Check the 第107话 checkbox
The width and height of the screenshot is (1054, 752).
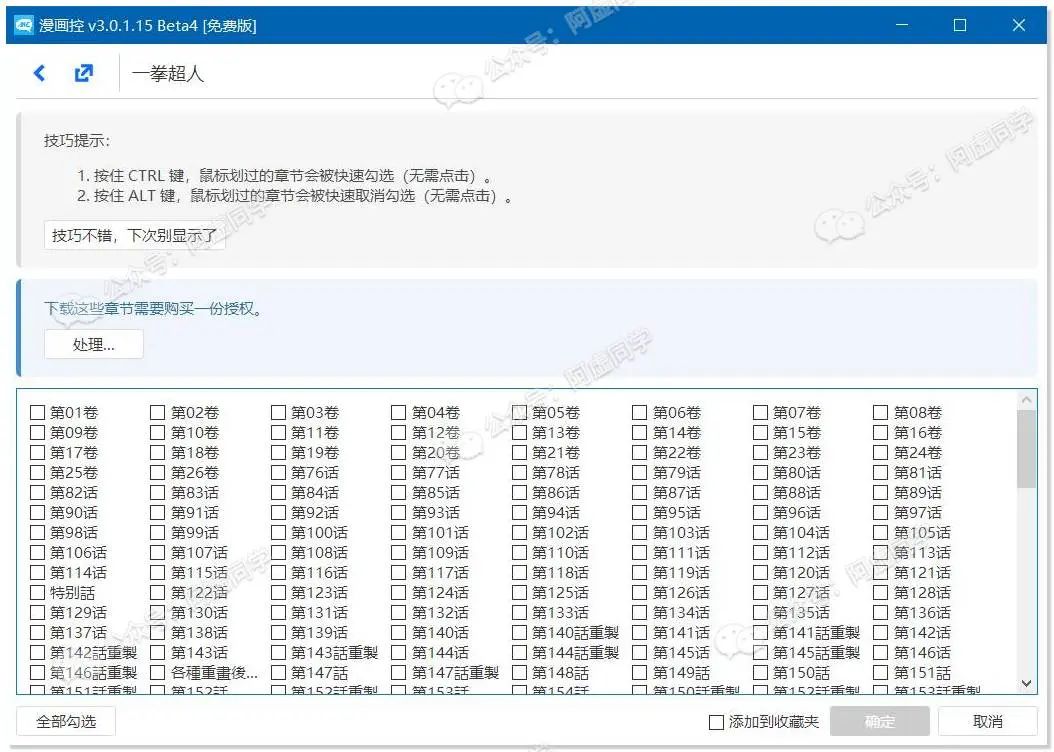(x=157, y=552)
